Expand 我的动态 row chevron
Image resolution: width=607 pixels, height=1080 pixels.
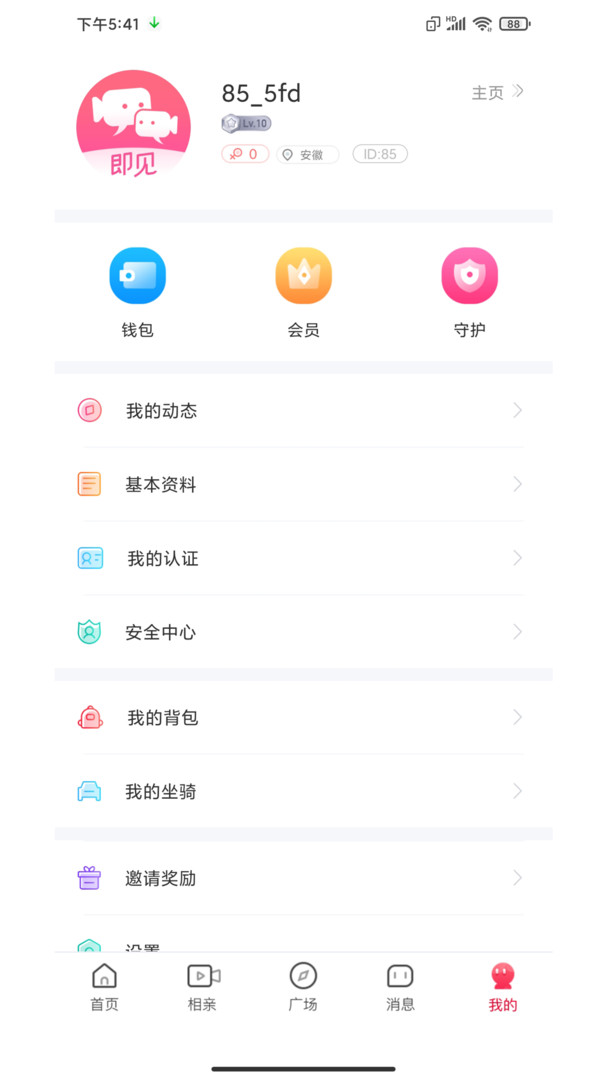(x=517, y=410)
